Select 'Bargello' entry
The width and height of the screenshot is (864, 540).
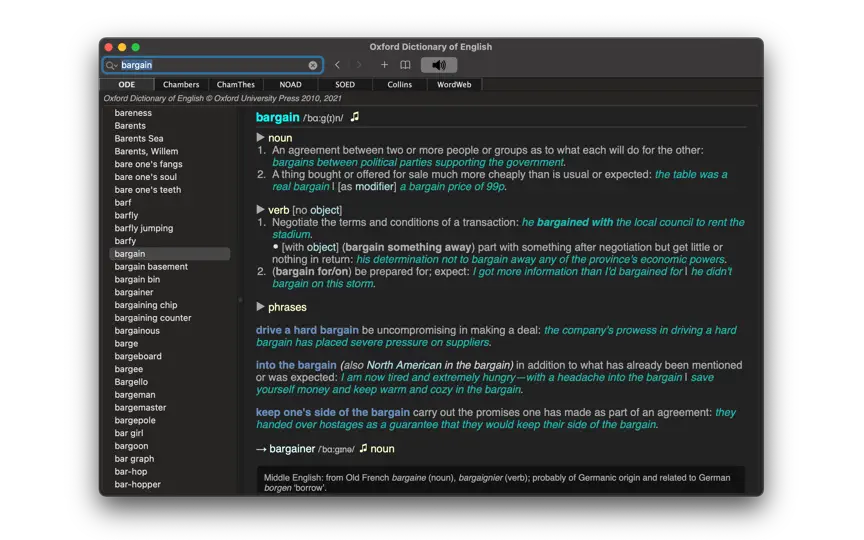(x=131, y=382)
